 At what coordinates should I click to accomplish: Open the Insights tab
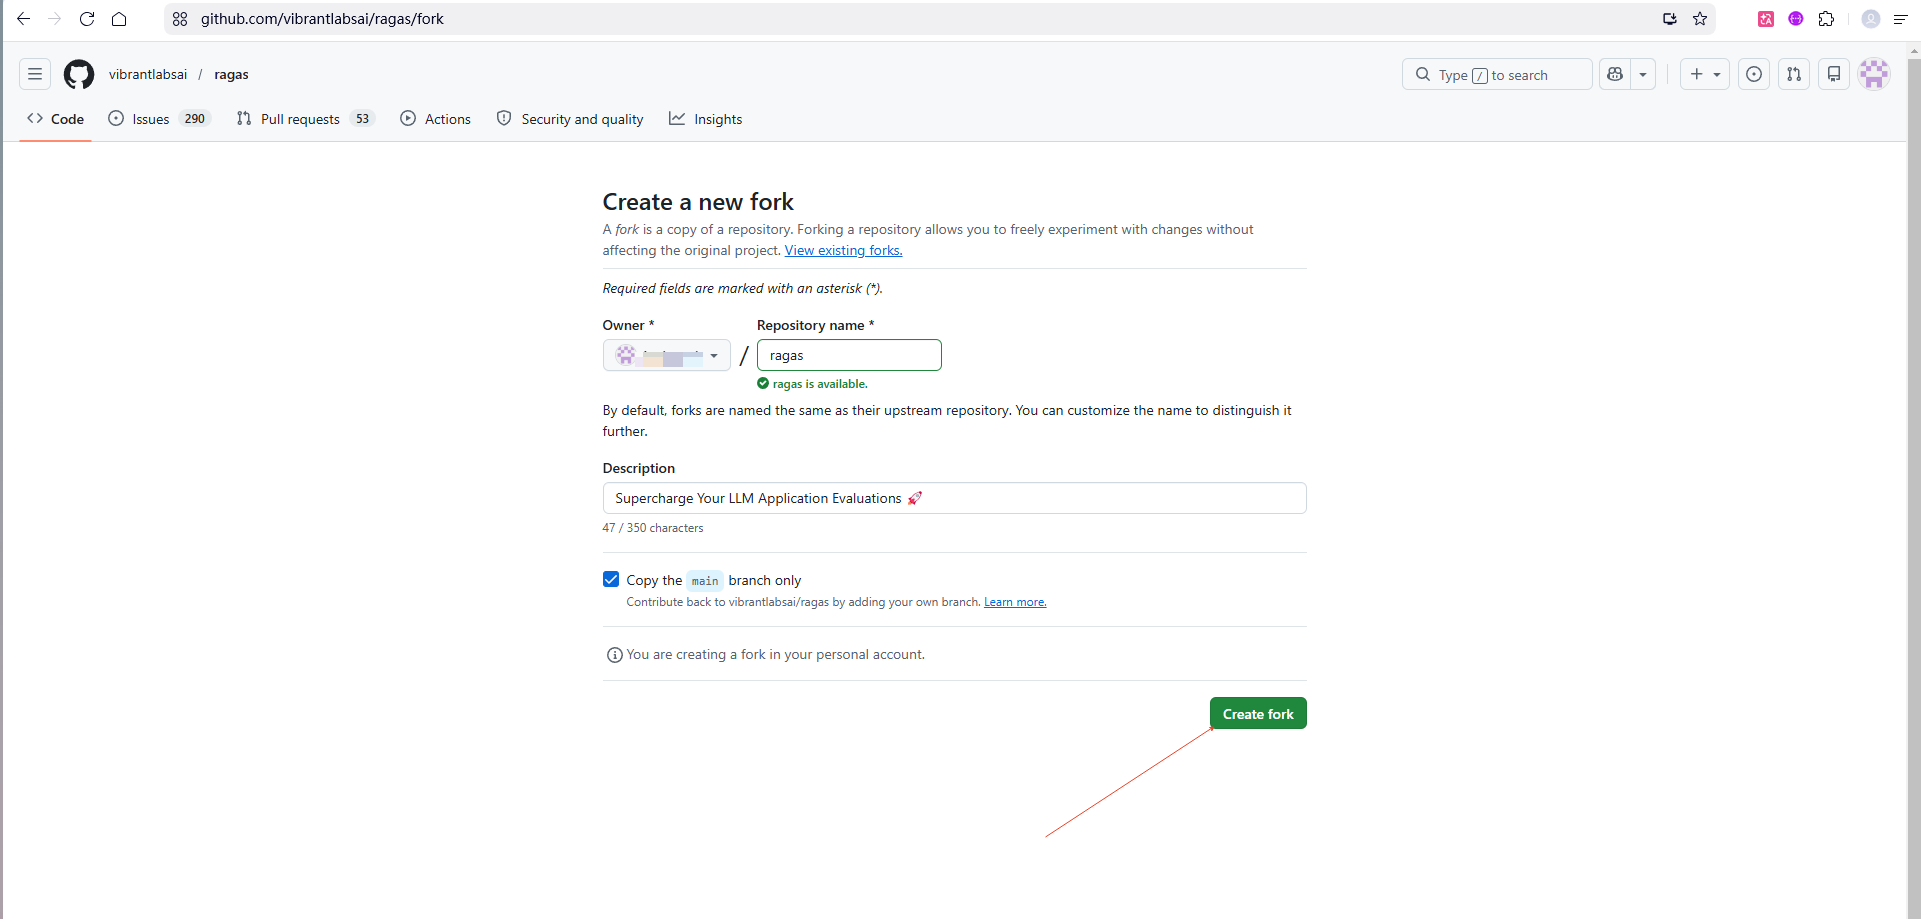click(x=706, y=119)
